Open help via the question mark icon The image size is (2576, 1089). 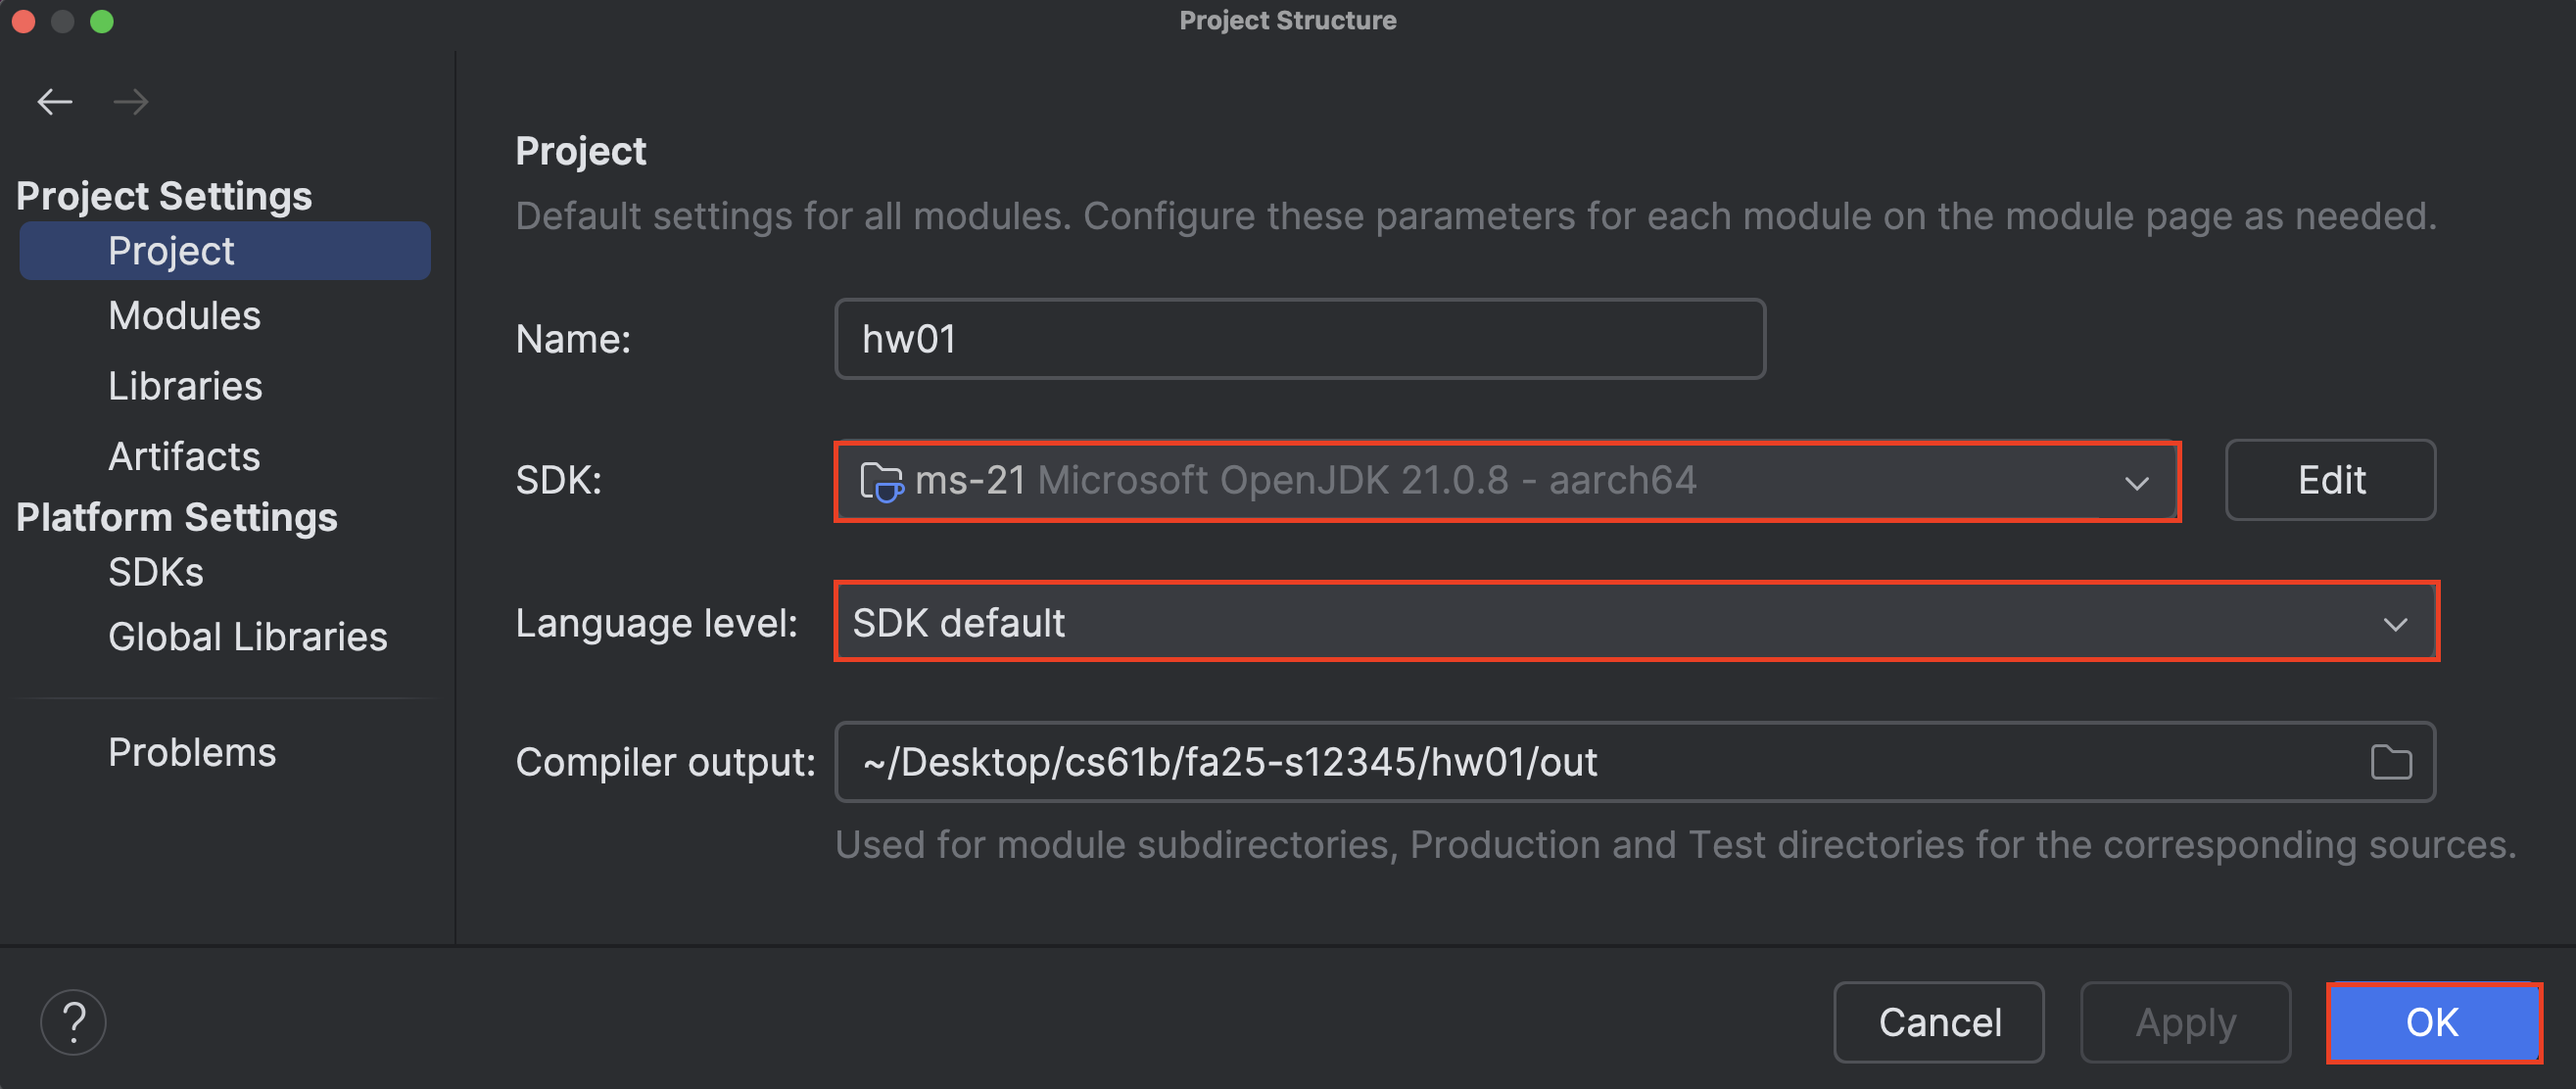coord(73,1021)
